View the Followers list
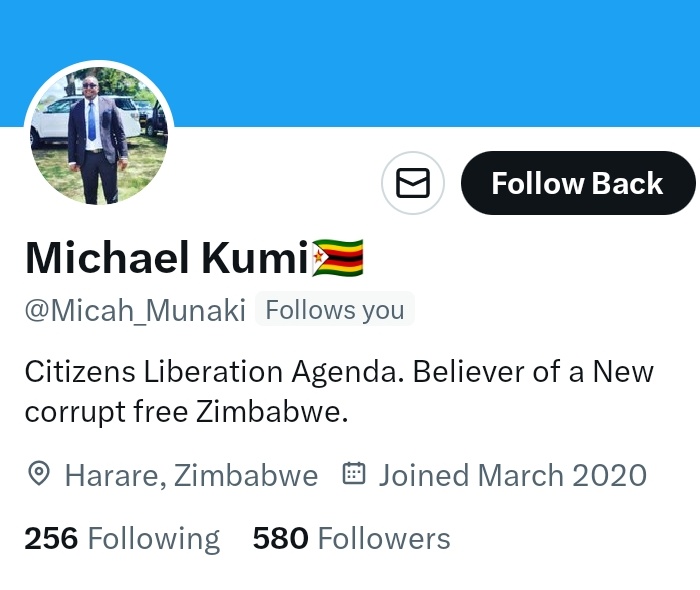Screen dimensions: 700x590 352,538
